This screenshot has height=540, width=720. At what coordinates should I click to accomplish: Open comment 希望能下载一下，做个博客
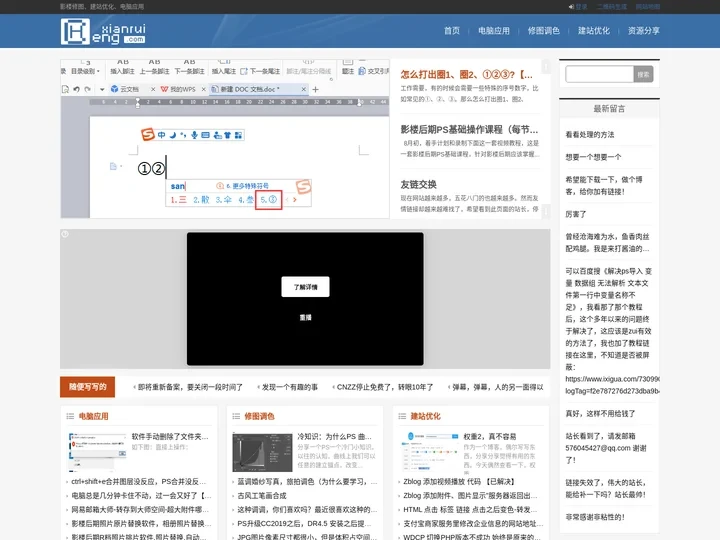(604, 186)
